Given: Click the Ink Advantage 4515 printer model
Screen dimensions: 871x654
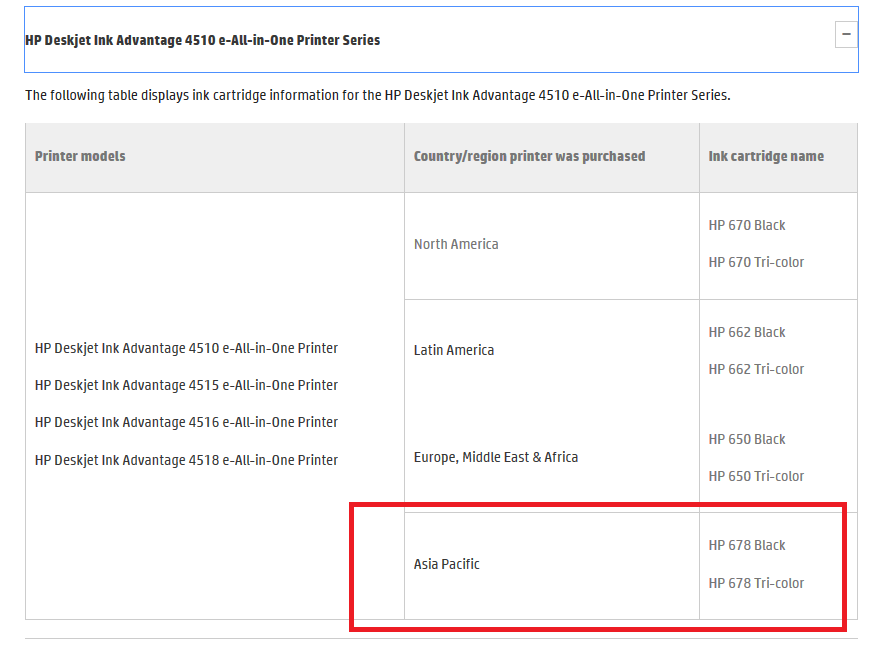Looking at the screenshot, I should [x=186, y=385].
